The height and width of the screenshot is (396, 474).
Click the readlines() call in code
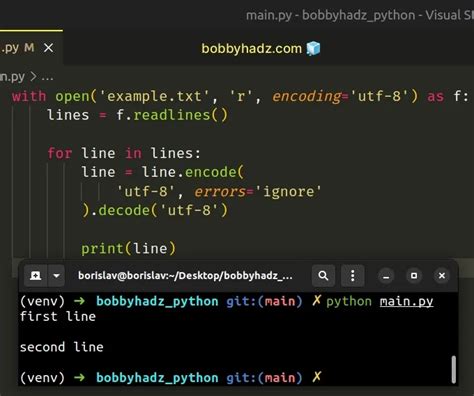[180, 115]
